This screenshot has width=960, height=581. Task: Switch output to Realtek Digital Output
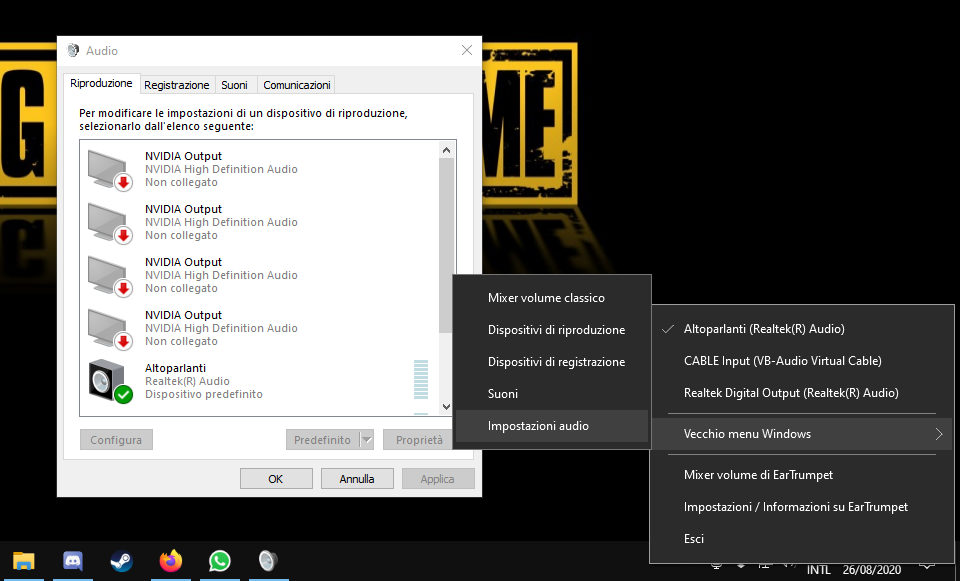tap(802, 392)
